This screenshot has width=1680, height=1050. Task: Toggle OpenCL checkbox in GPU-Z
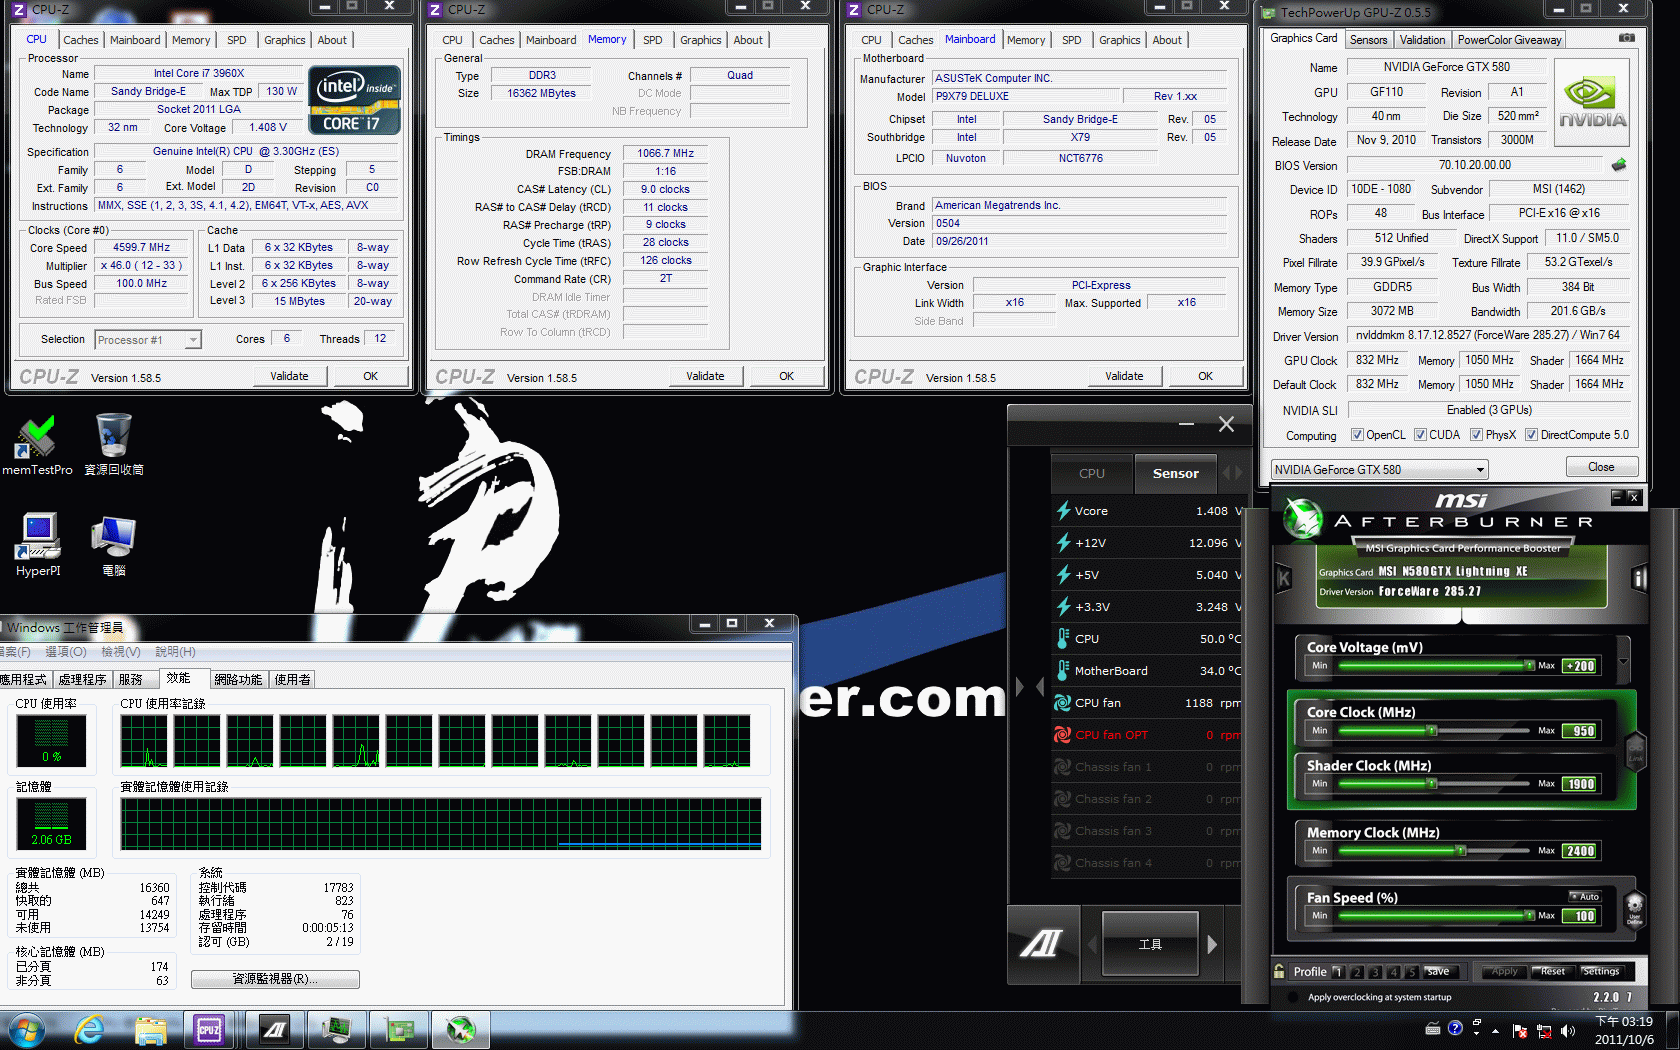(1357, 435)
